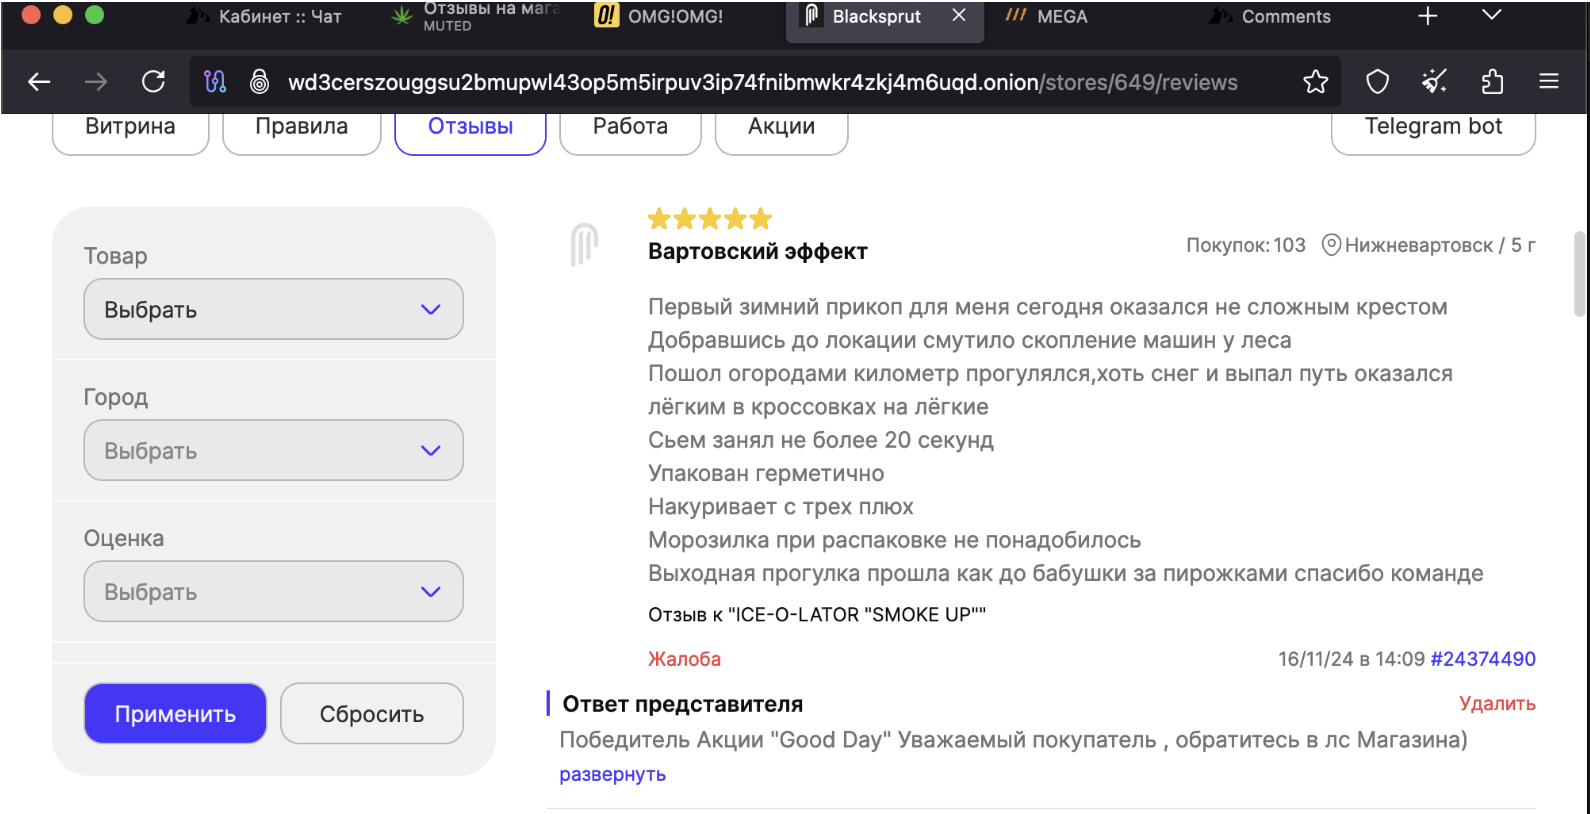Reload the current page
1590x814 pixels.
[x=153, y=82]
